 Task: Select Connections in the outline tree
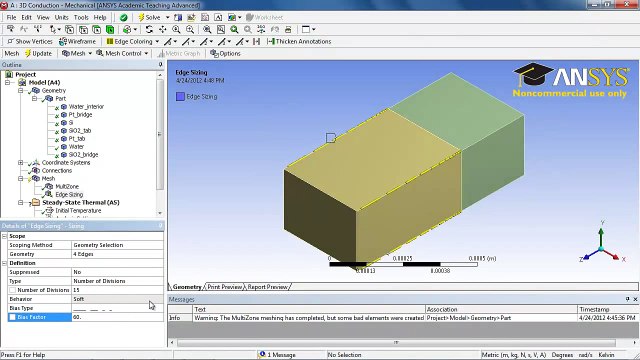(x=56, y=171)
